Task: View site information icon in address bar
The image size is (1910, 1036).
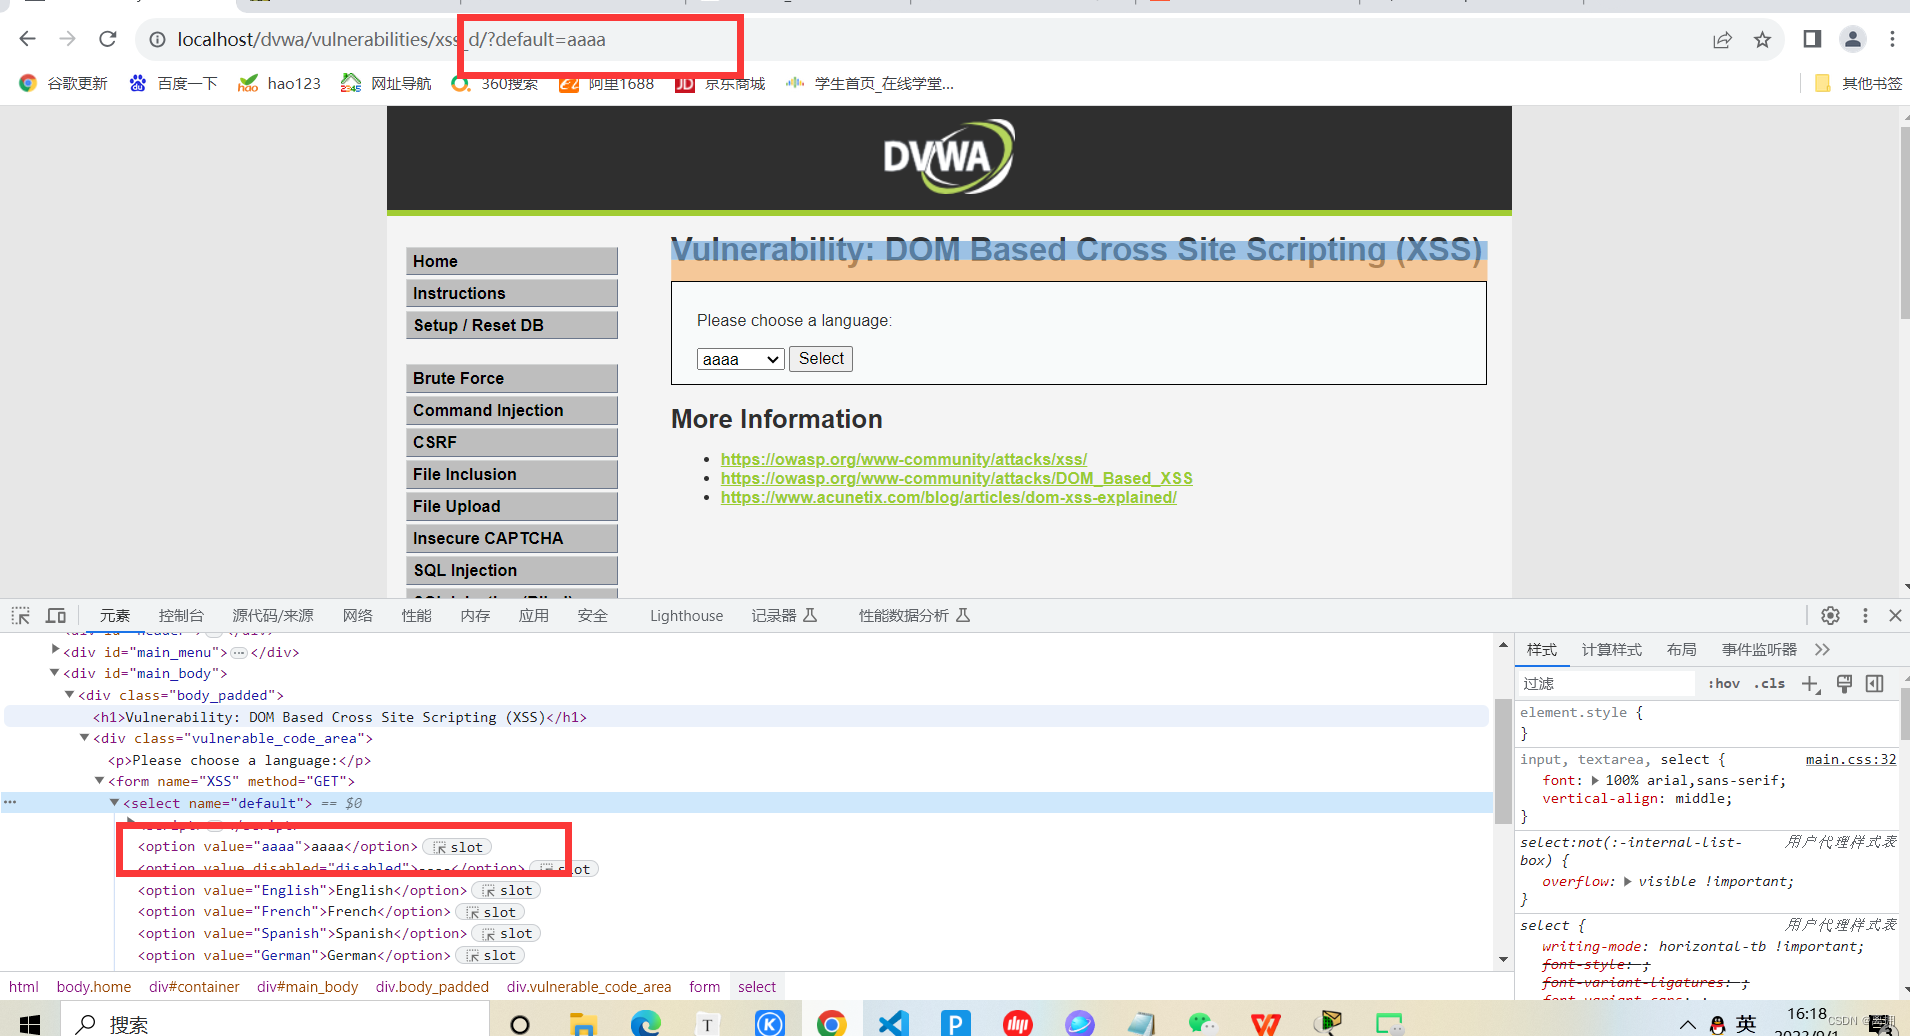Action: [x=157, y=40]
